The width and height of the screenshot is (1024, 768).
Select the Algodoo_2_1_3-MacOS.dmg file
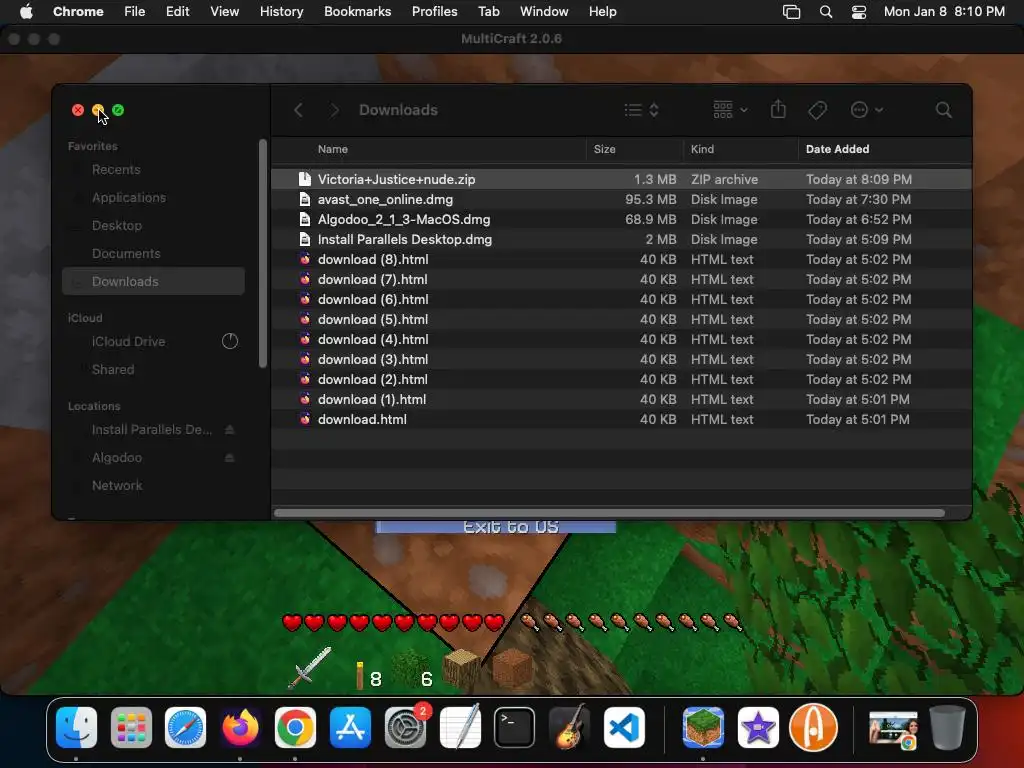(x=621, y=219)
